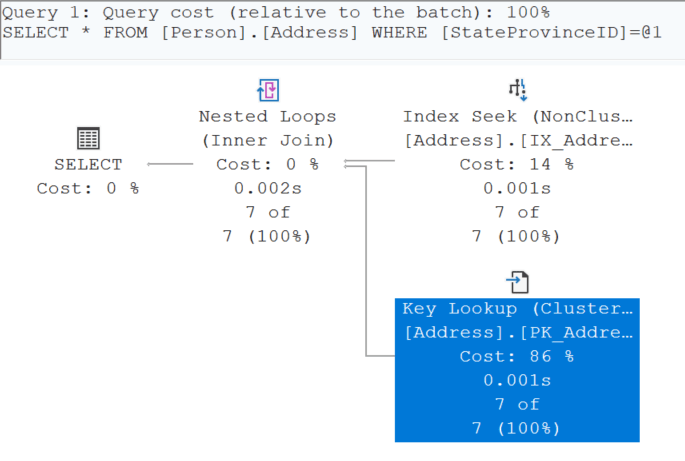Screen dimensions: 685x461
Task: Click the Nested Loops title text
Action: (267, 117)
